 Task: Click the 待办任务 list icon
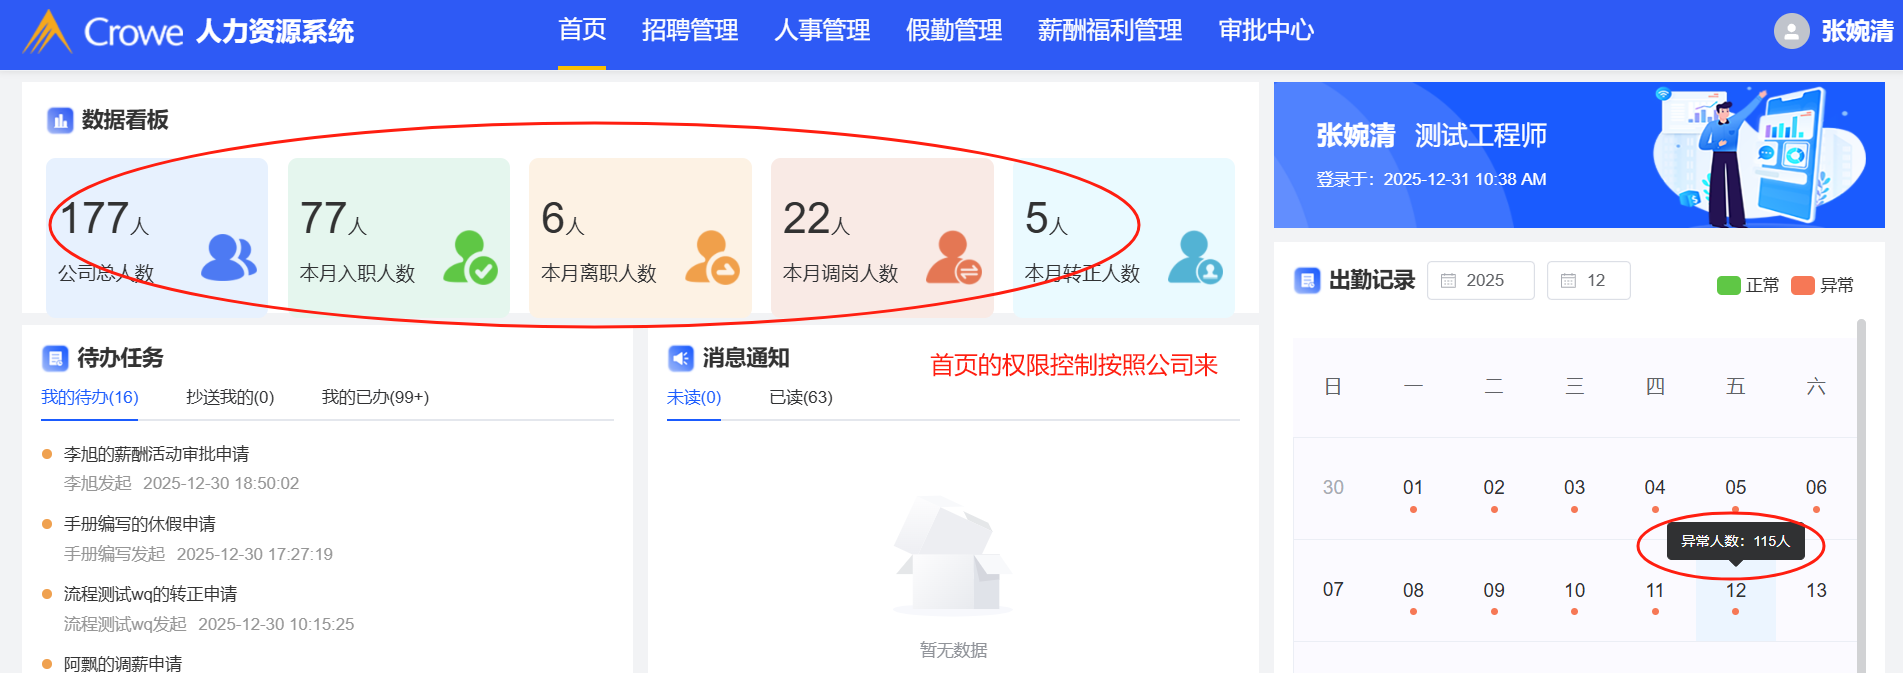click(x=55, y=358)
